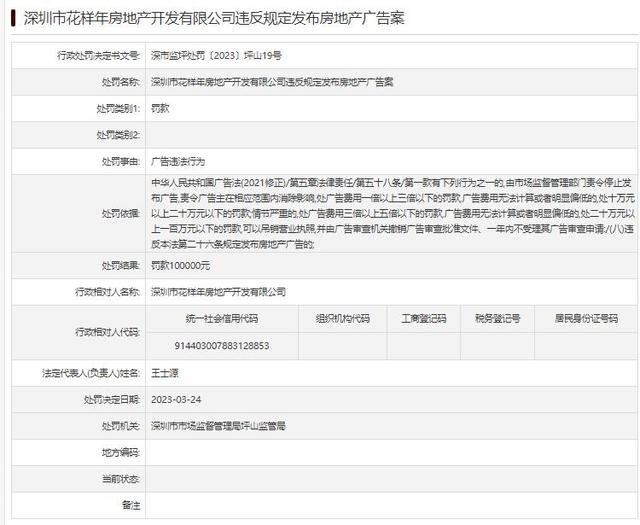Click the 处罚名称 label

[121, 82]
